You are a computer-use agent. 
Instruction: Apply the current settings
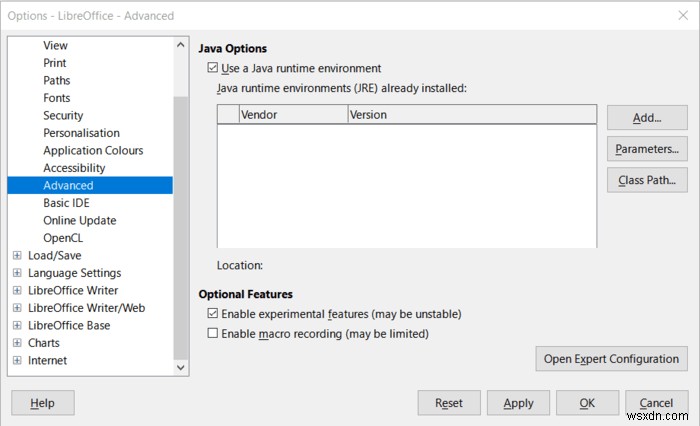[x=518, y=403]
